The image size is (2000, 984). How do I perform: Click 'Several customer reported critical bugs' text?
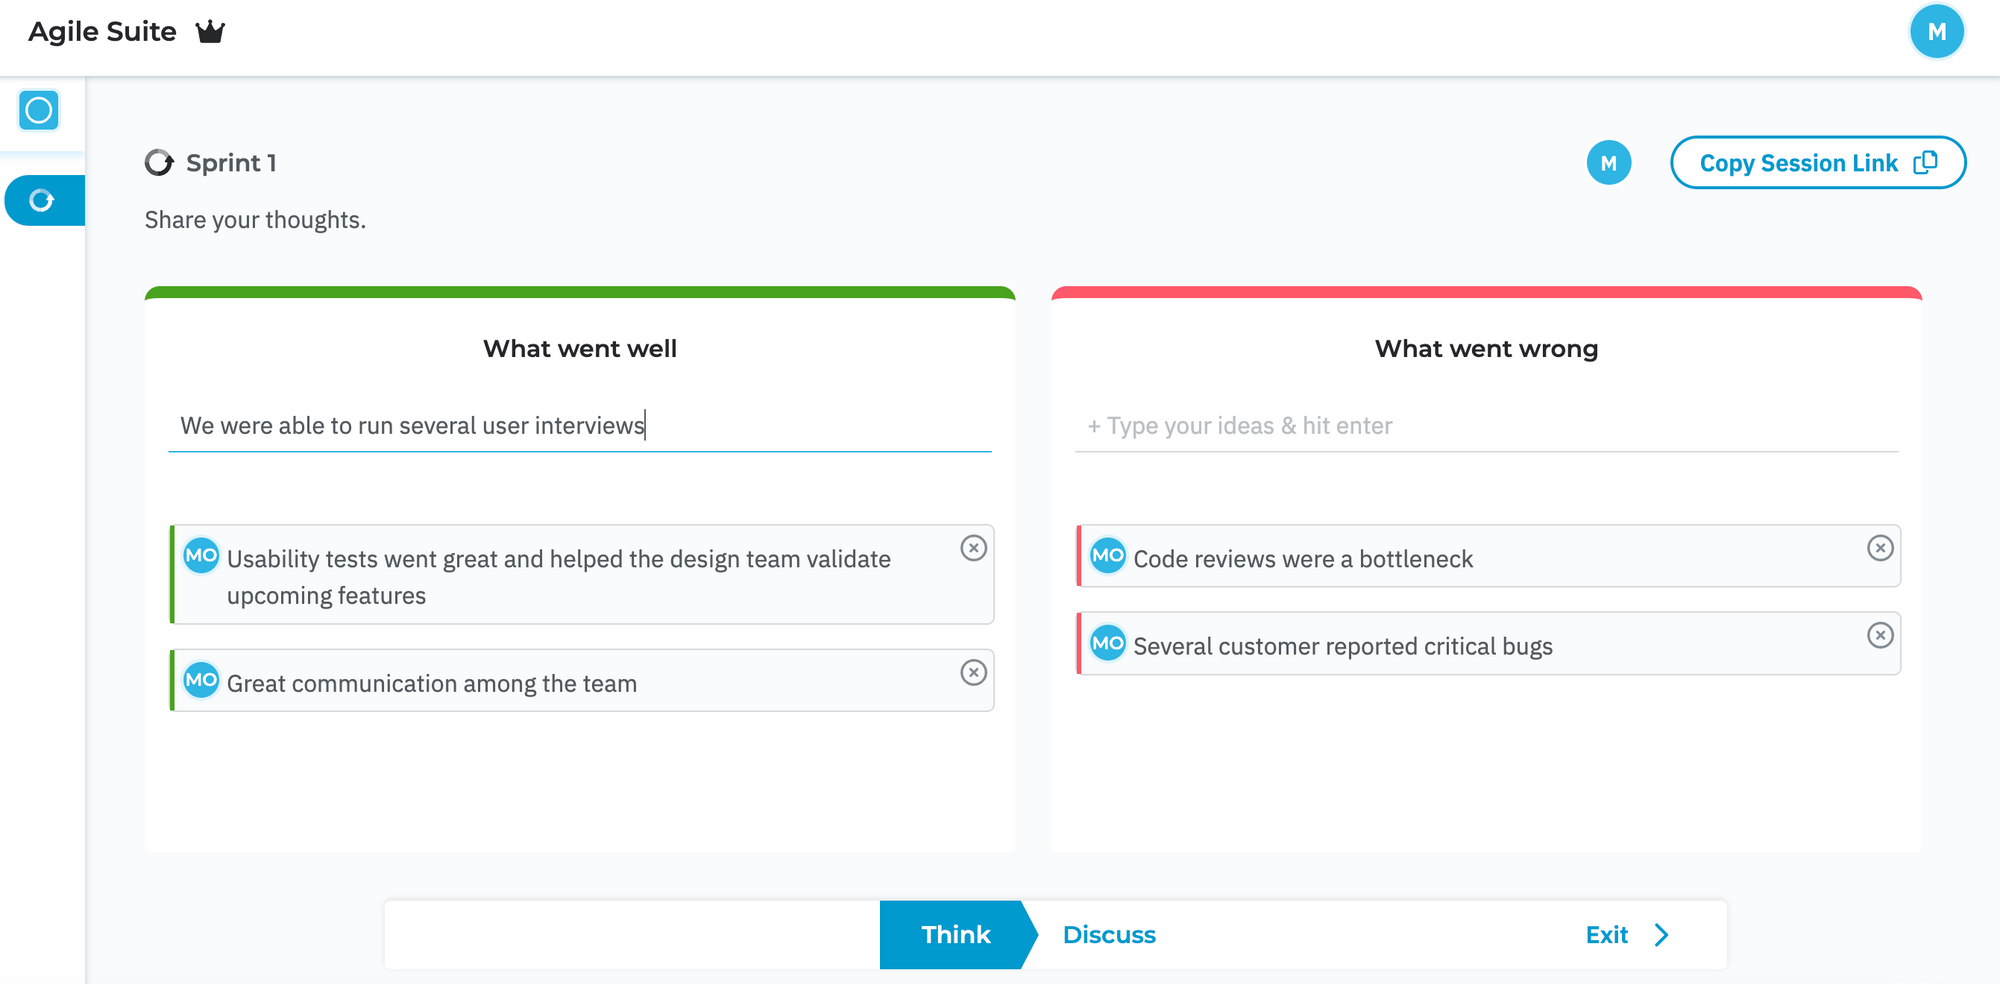[x=1343, y=647]
